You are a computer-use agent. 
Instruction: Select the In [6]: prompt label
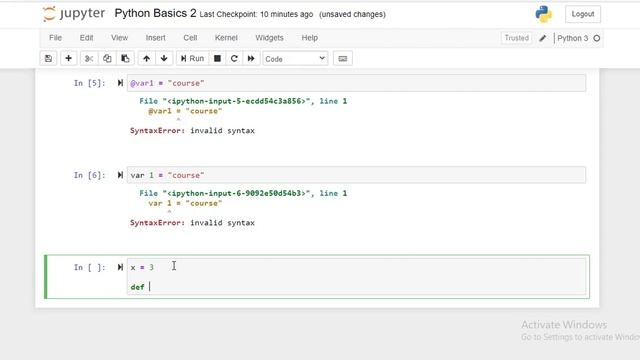coord(89,175)
